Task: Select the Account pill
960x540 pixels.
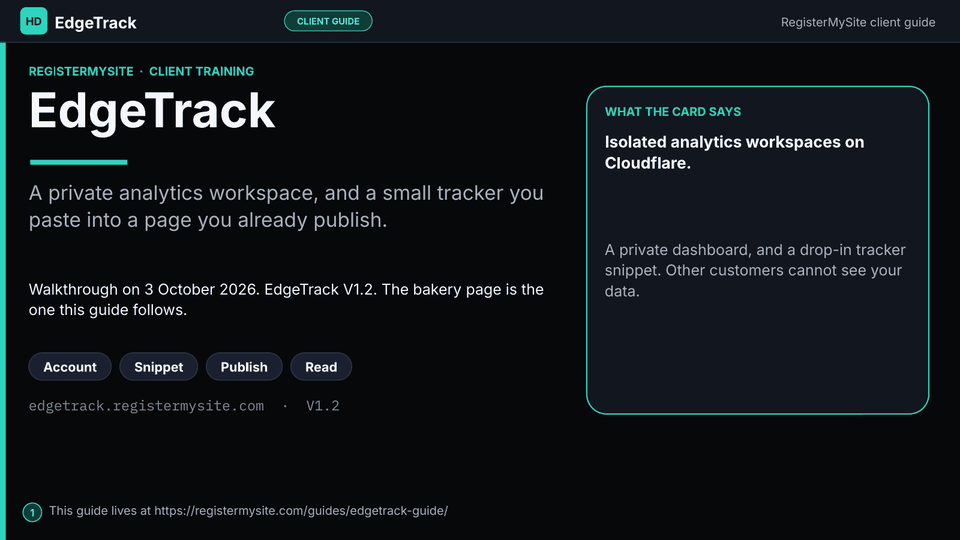Action: (70, 367)
